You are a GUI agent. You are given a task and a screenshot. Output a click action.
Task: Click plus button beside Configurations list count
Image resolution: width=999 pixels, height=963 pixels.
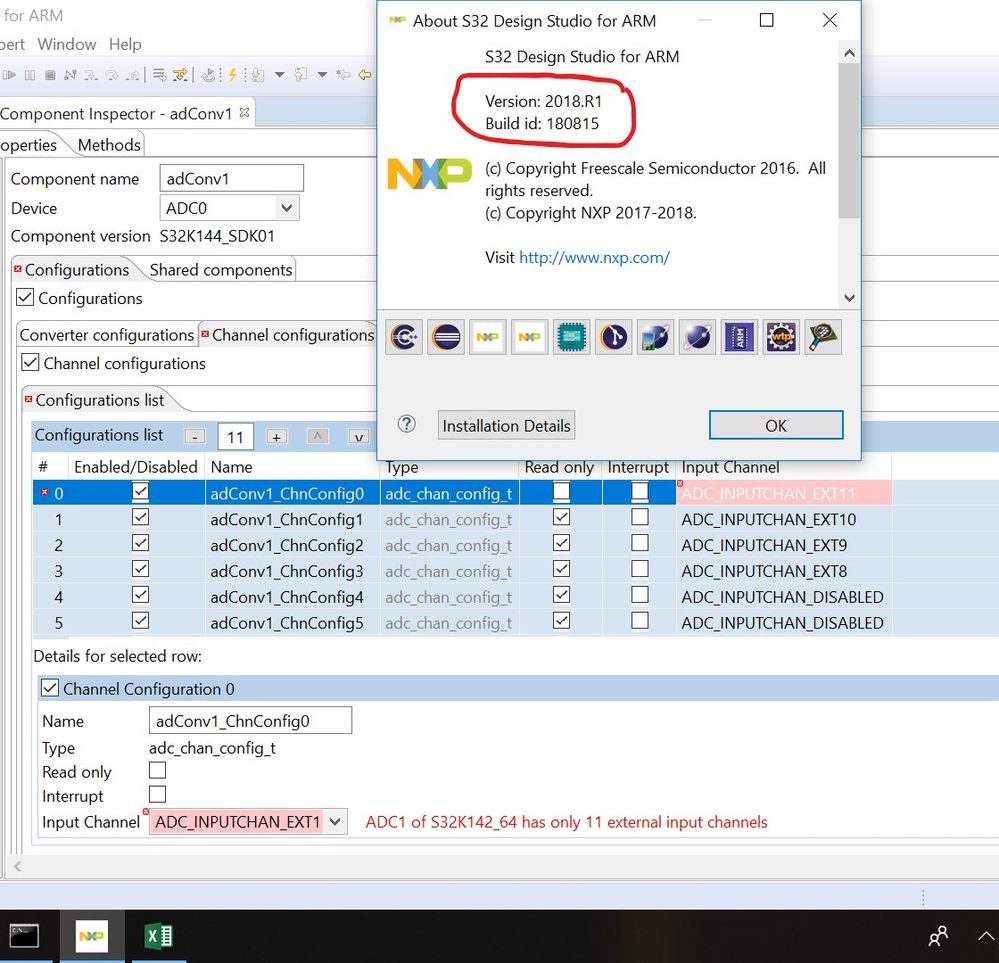pyautogui.click(x=277, y=437)
